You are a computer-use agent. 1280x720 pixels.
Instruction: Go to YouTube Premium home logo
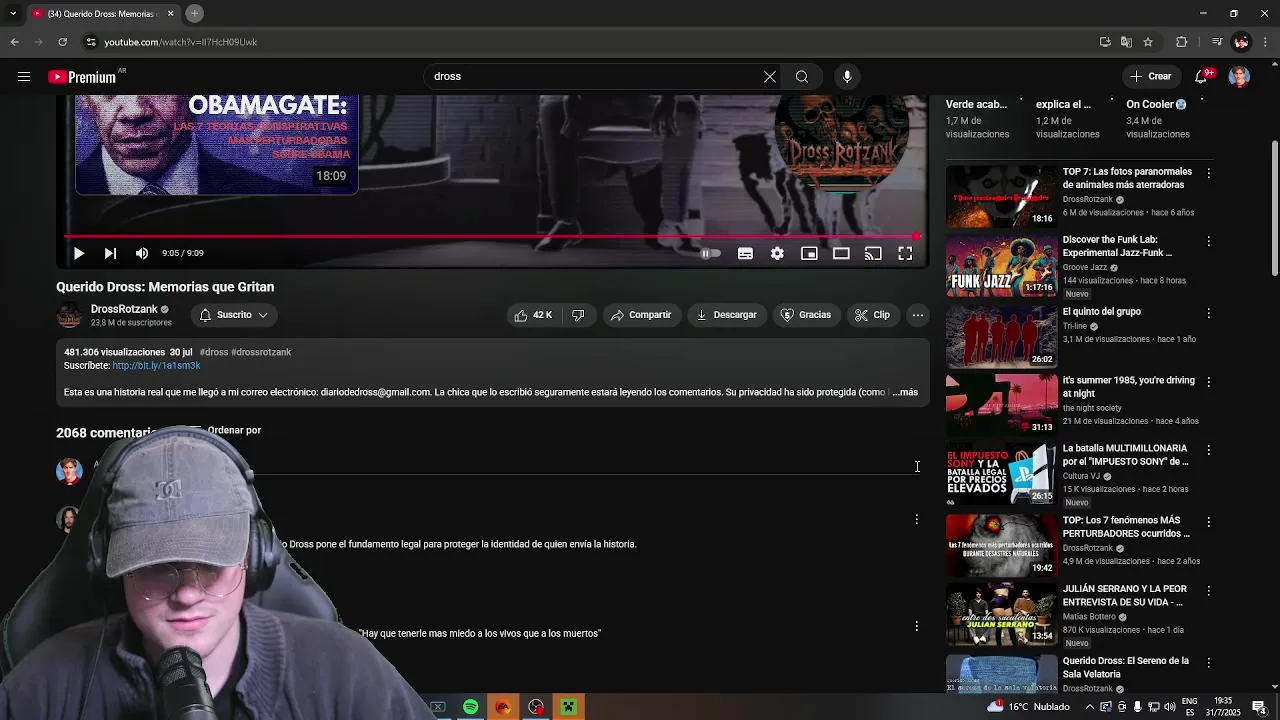point(82,77)
